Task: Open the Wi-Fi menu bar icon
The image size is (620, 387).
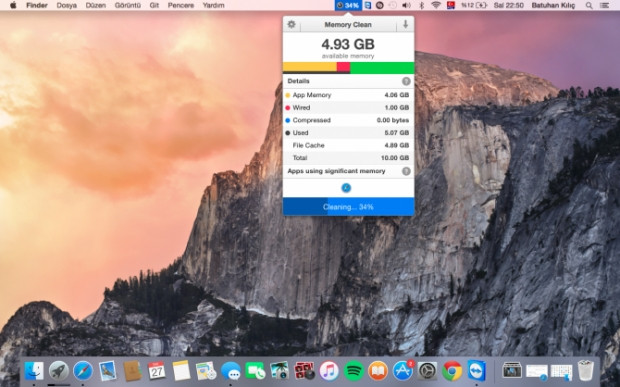Action: coord(436,6)
